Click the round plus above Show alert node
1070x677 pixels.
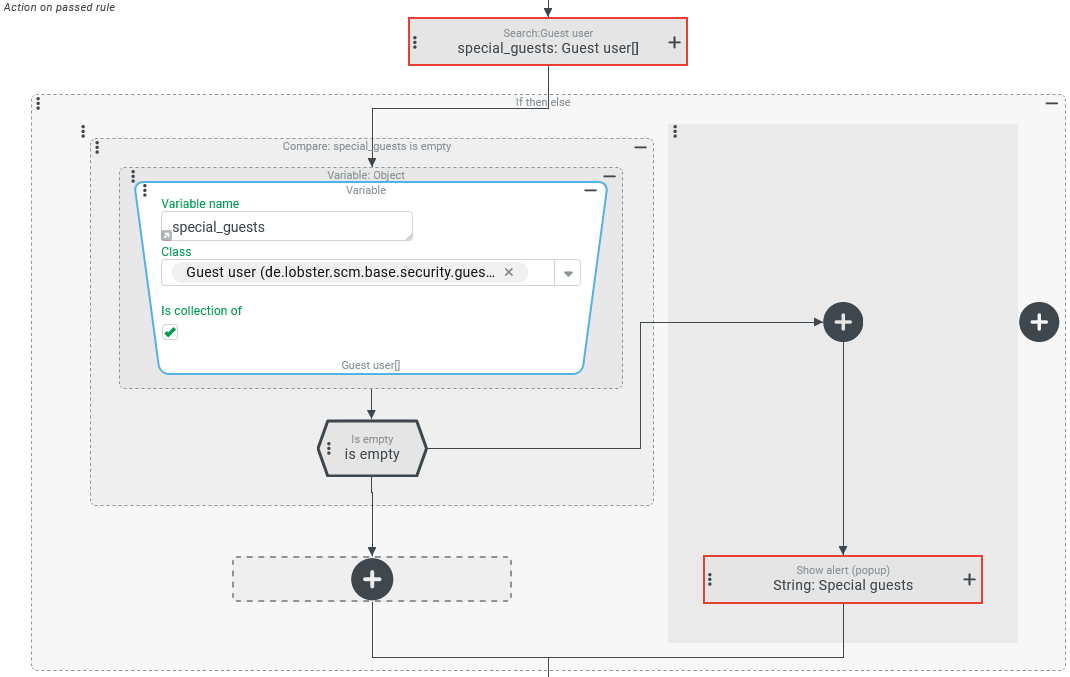(843, 322)
